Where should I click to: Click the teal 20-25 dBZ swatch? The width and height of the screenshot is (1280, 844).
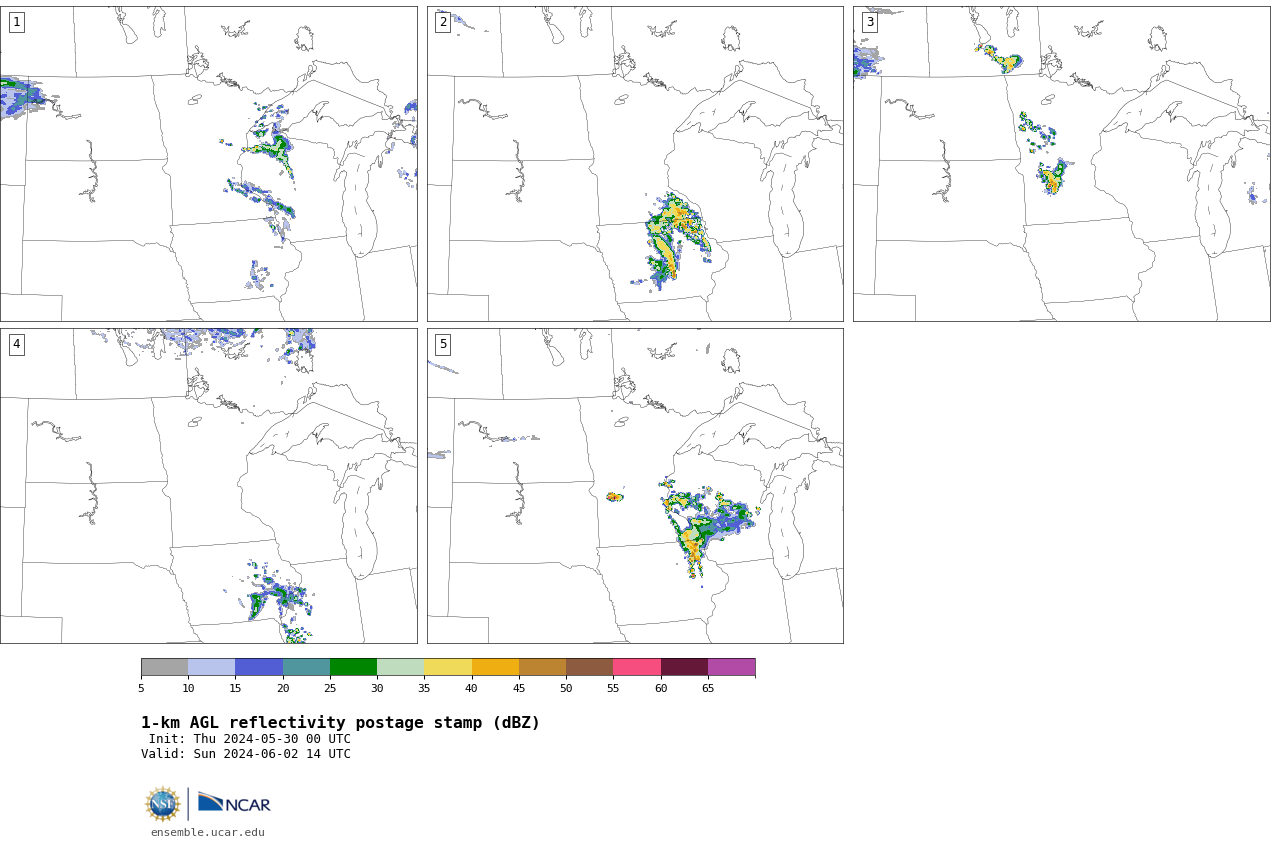(x=306, y=667)
